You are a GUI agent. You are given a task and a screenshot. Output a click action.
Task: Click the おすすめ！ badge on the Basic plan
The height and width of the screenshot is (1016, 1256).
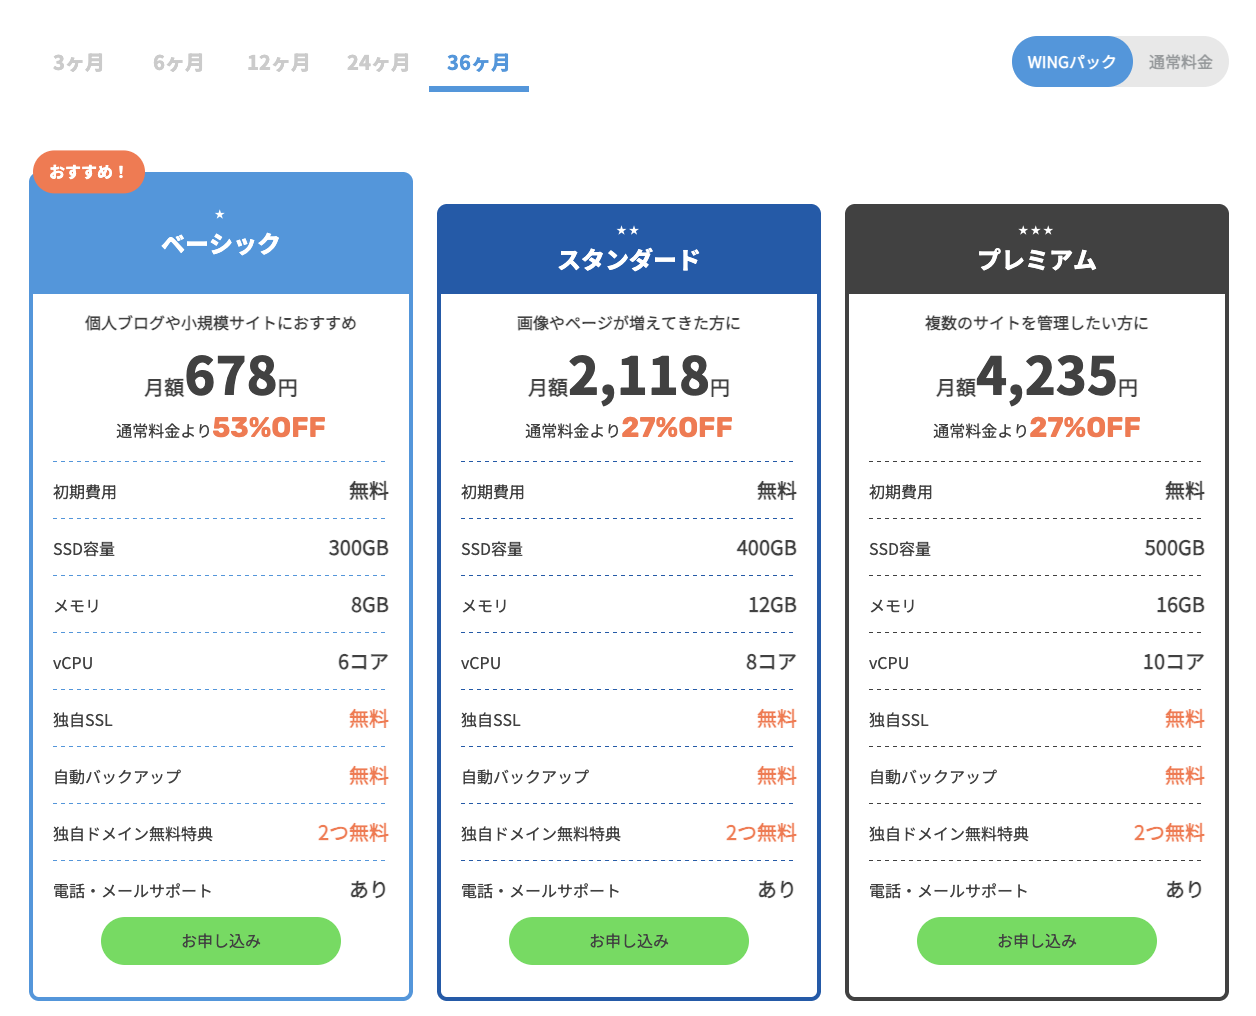89,172
